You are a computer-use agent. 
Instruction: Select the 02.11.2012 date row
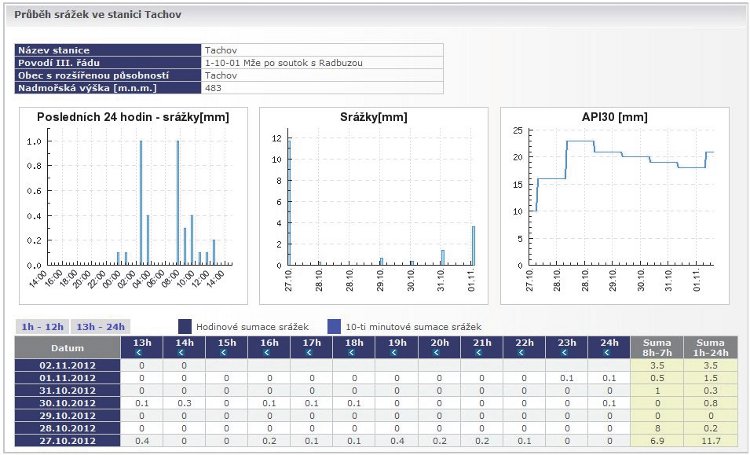[68, 365]
